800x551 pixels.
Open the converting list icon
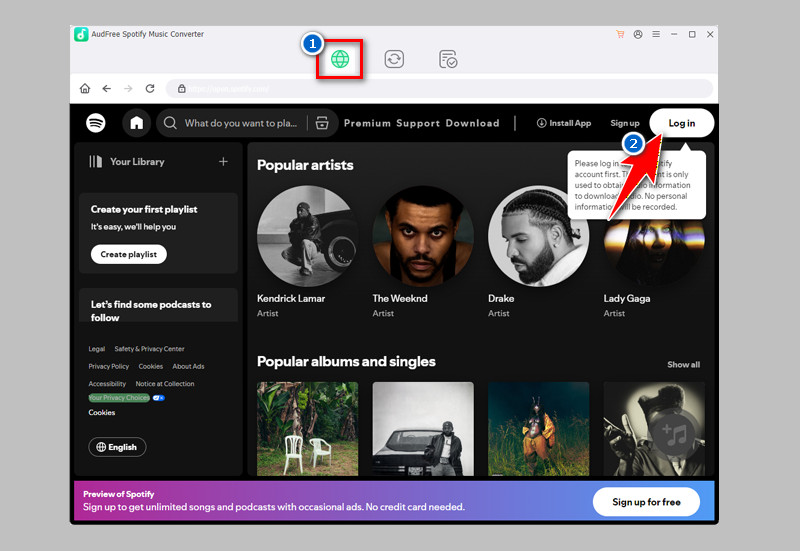click(x=394, y=59)
